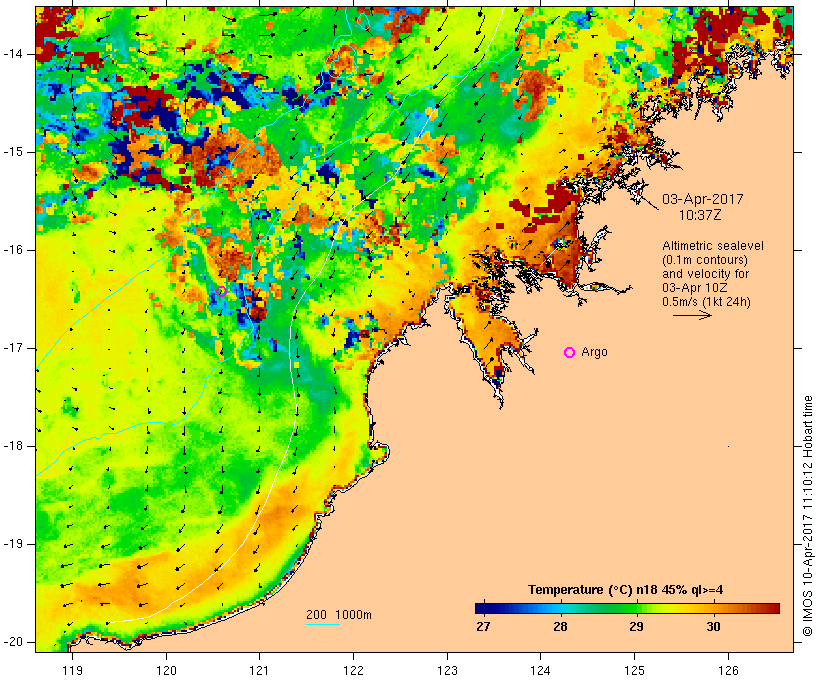Click the colorbar value 29
Screen dimensions: 820x680
pos(636,626)
